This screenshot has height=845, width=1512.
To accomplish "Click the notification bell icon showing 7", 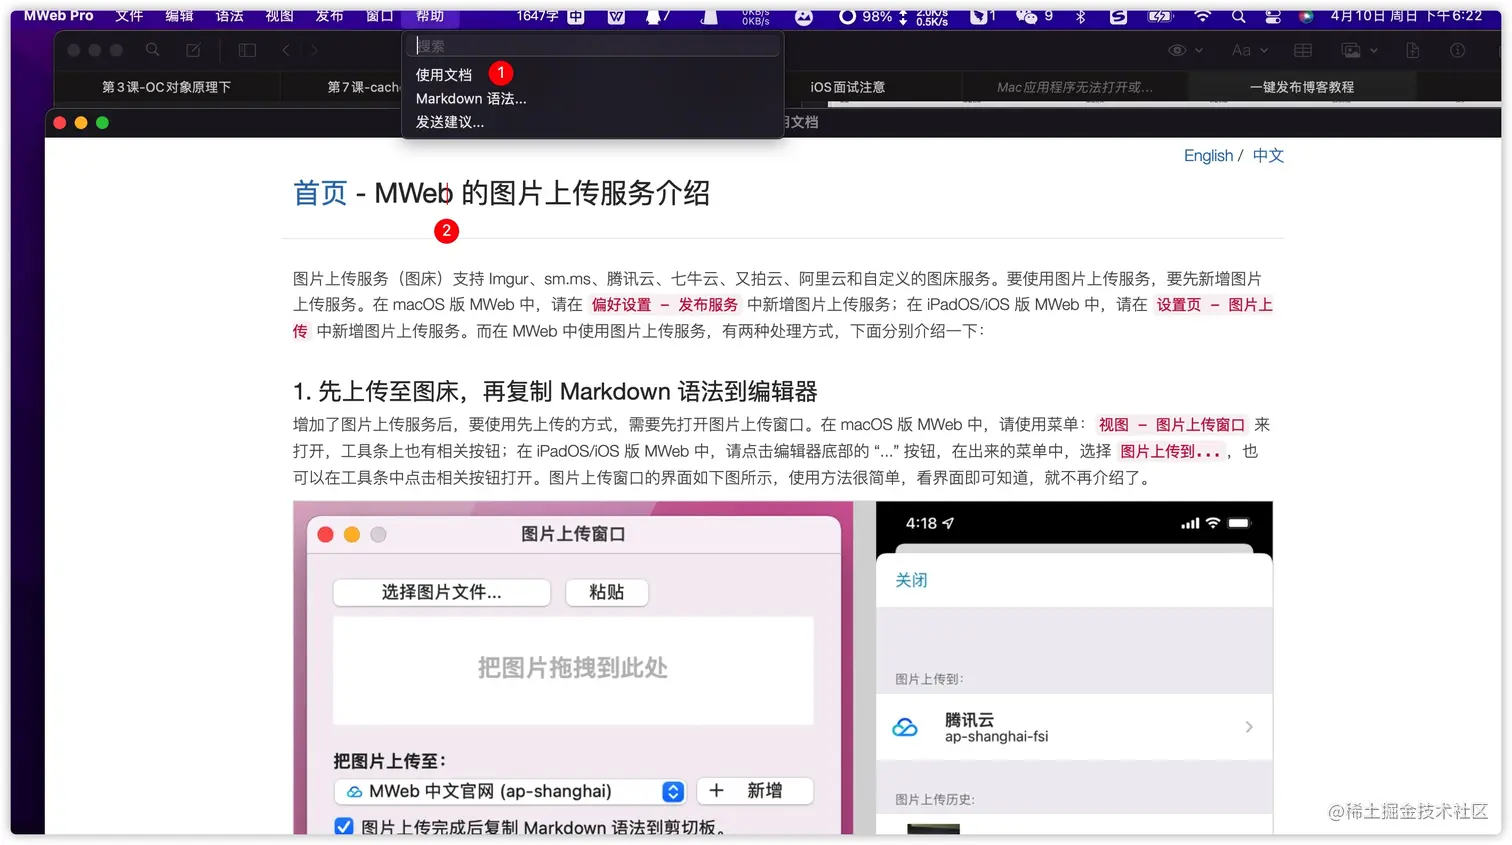I will [x=657, y=16].
